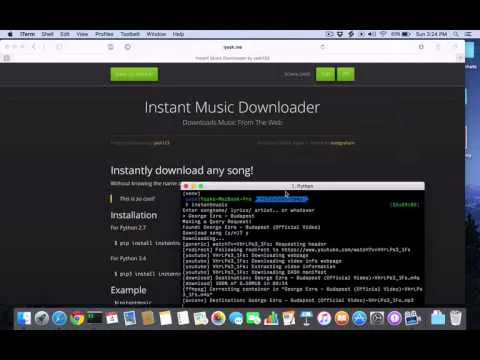480x360 pixels.
Task: Click the clock showing Sun 3:24 PM
Action: pos(431,34)
